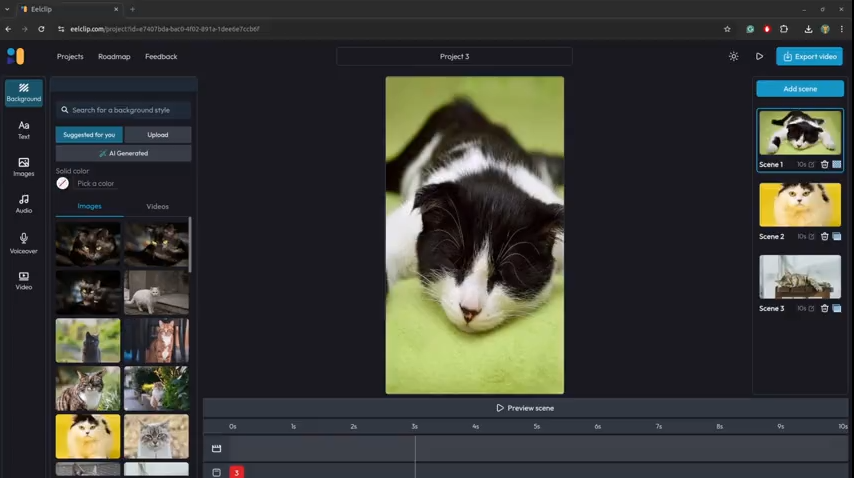Open Roadmap link

pos(114,56)
